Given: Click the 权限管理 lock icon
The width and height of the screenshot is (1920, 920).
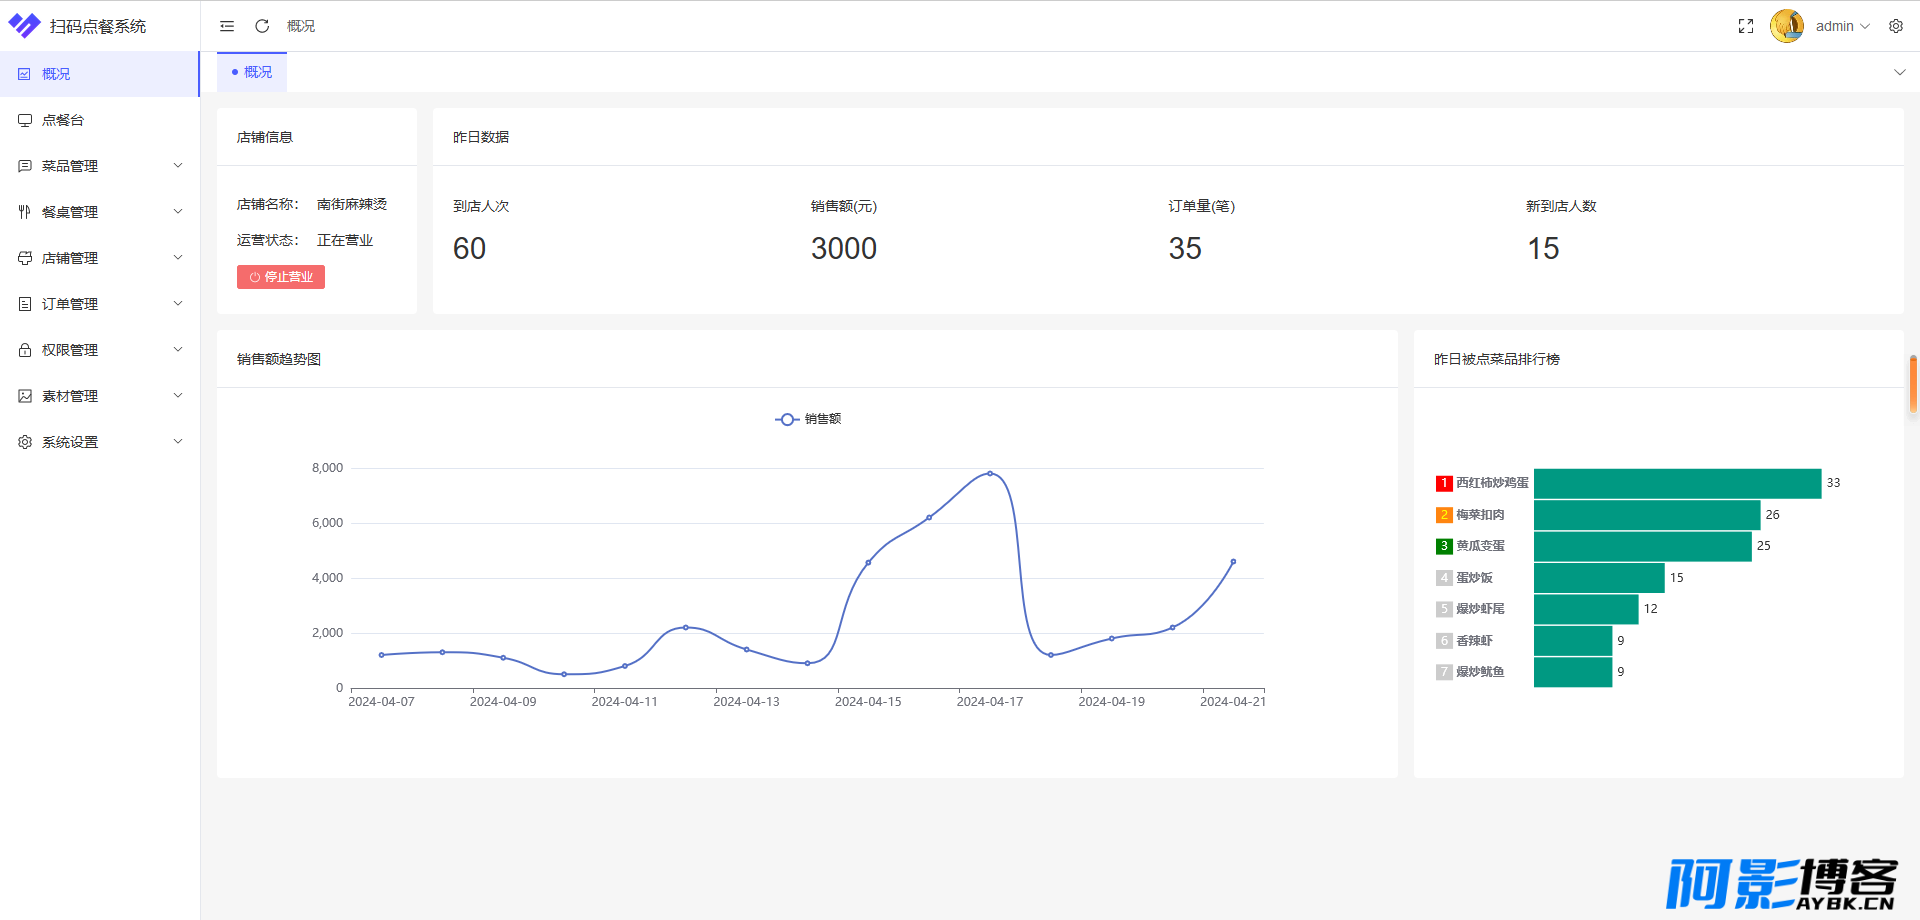Looking at the screenshot, I should coord(25,350).
